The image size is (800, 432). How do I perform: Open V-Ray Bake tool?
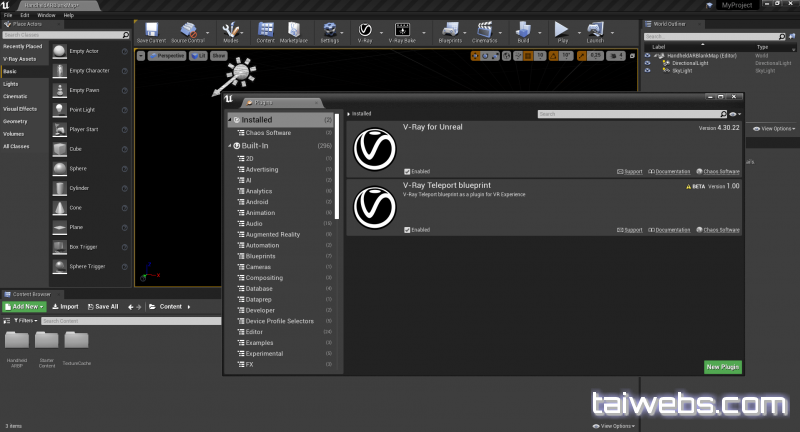404,31
